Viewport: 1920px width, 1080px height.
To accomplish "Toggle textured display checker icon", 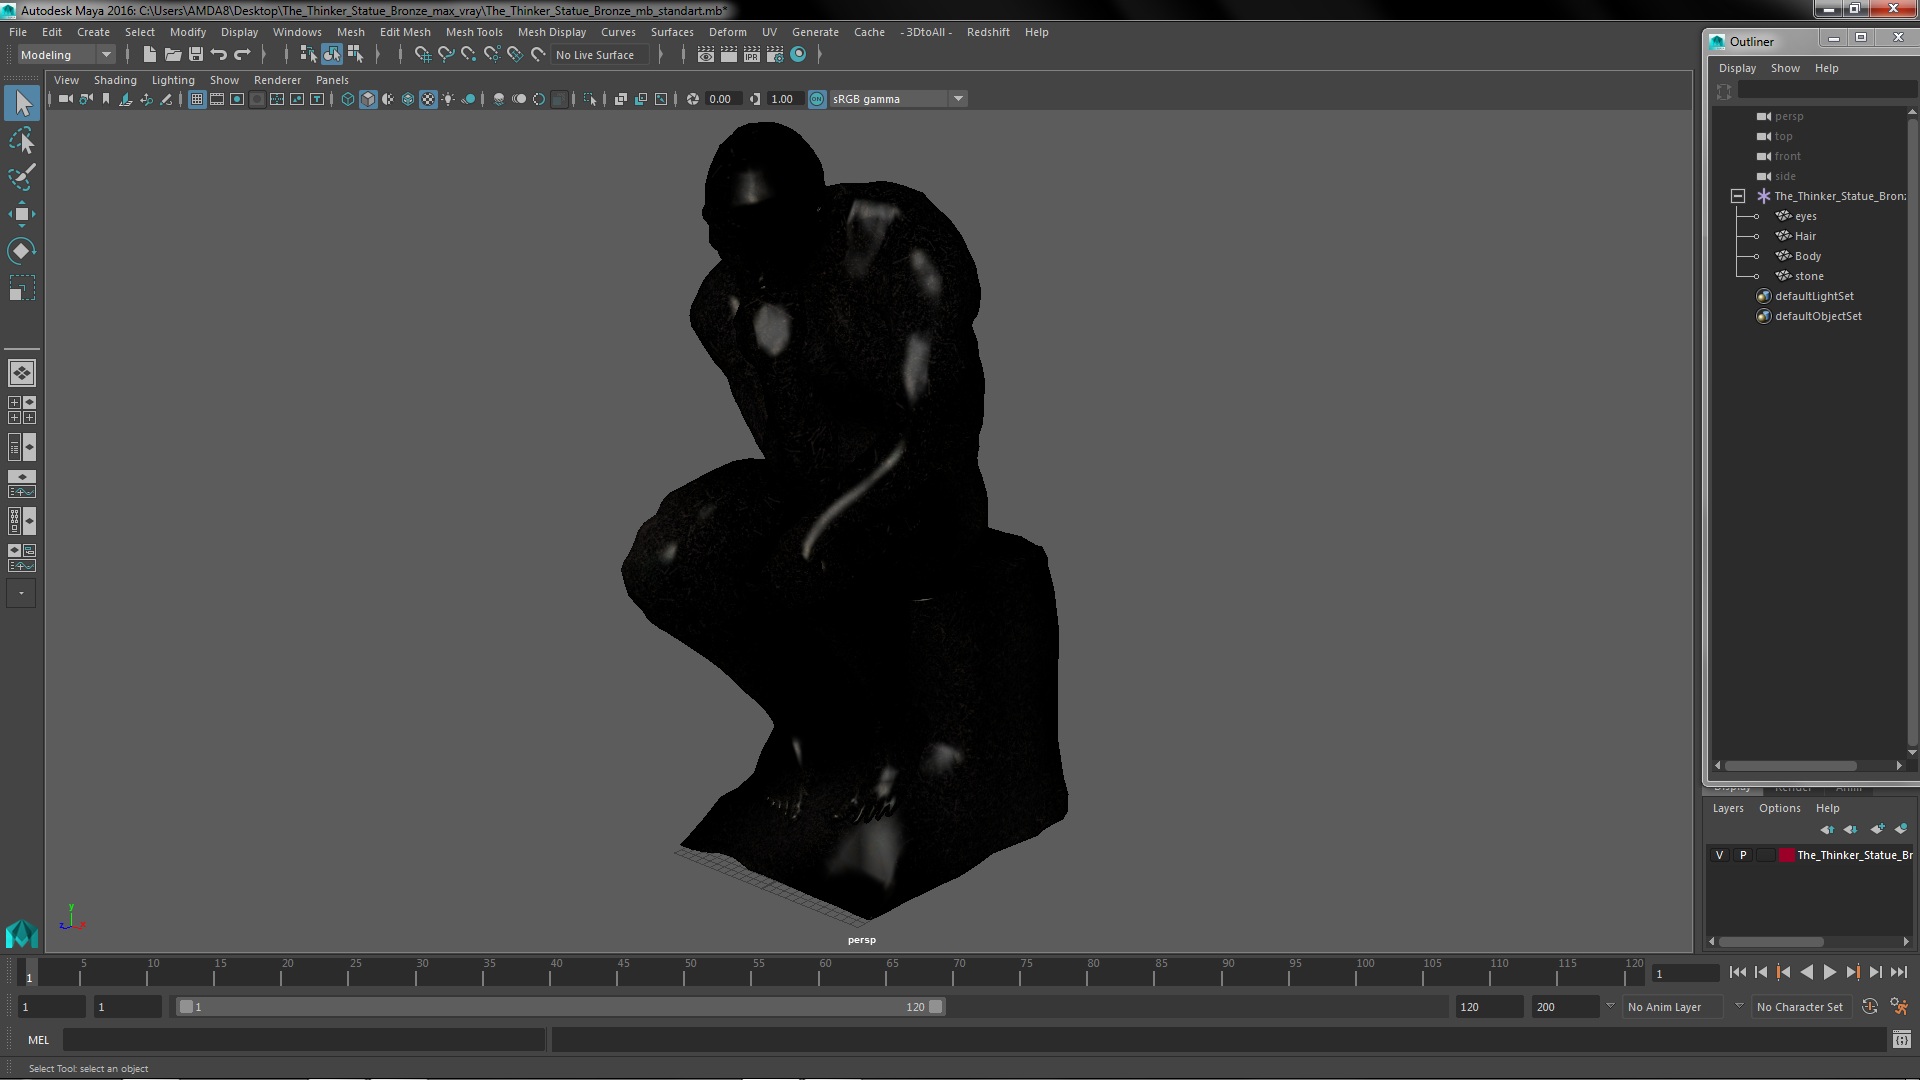I will pos(428,99).
